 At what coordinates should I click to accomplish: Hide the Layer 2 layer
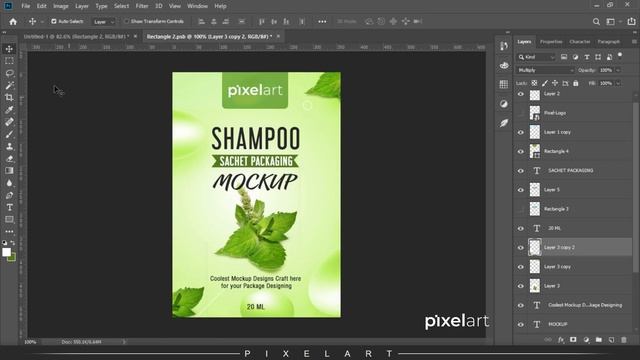point(520,94)
